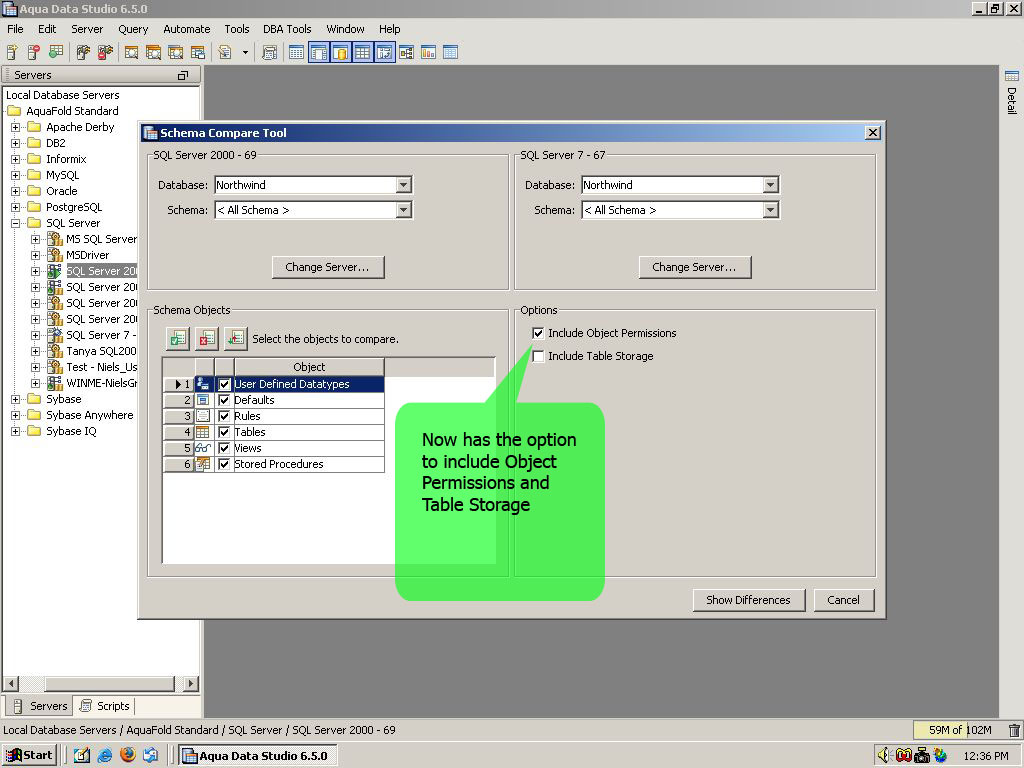
Task: Click the Firefox icon in the quick launch
Action: 128,755
